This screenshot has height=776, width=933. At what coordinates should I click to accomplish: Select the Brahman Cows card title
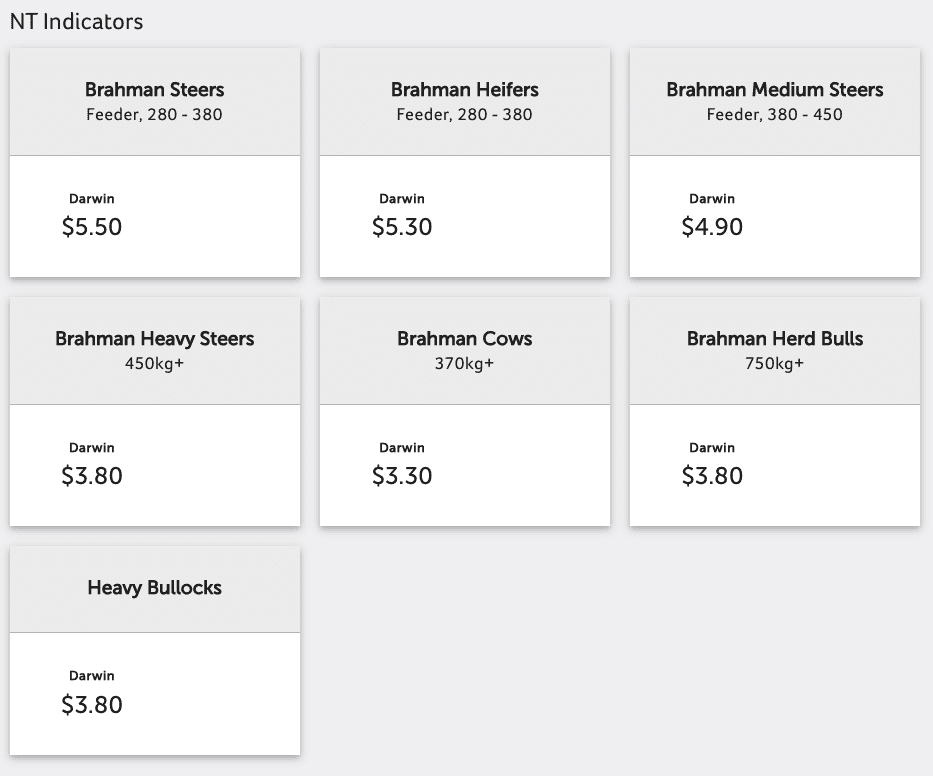click(x=465, y=338)
